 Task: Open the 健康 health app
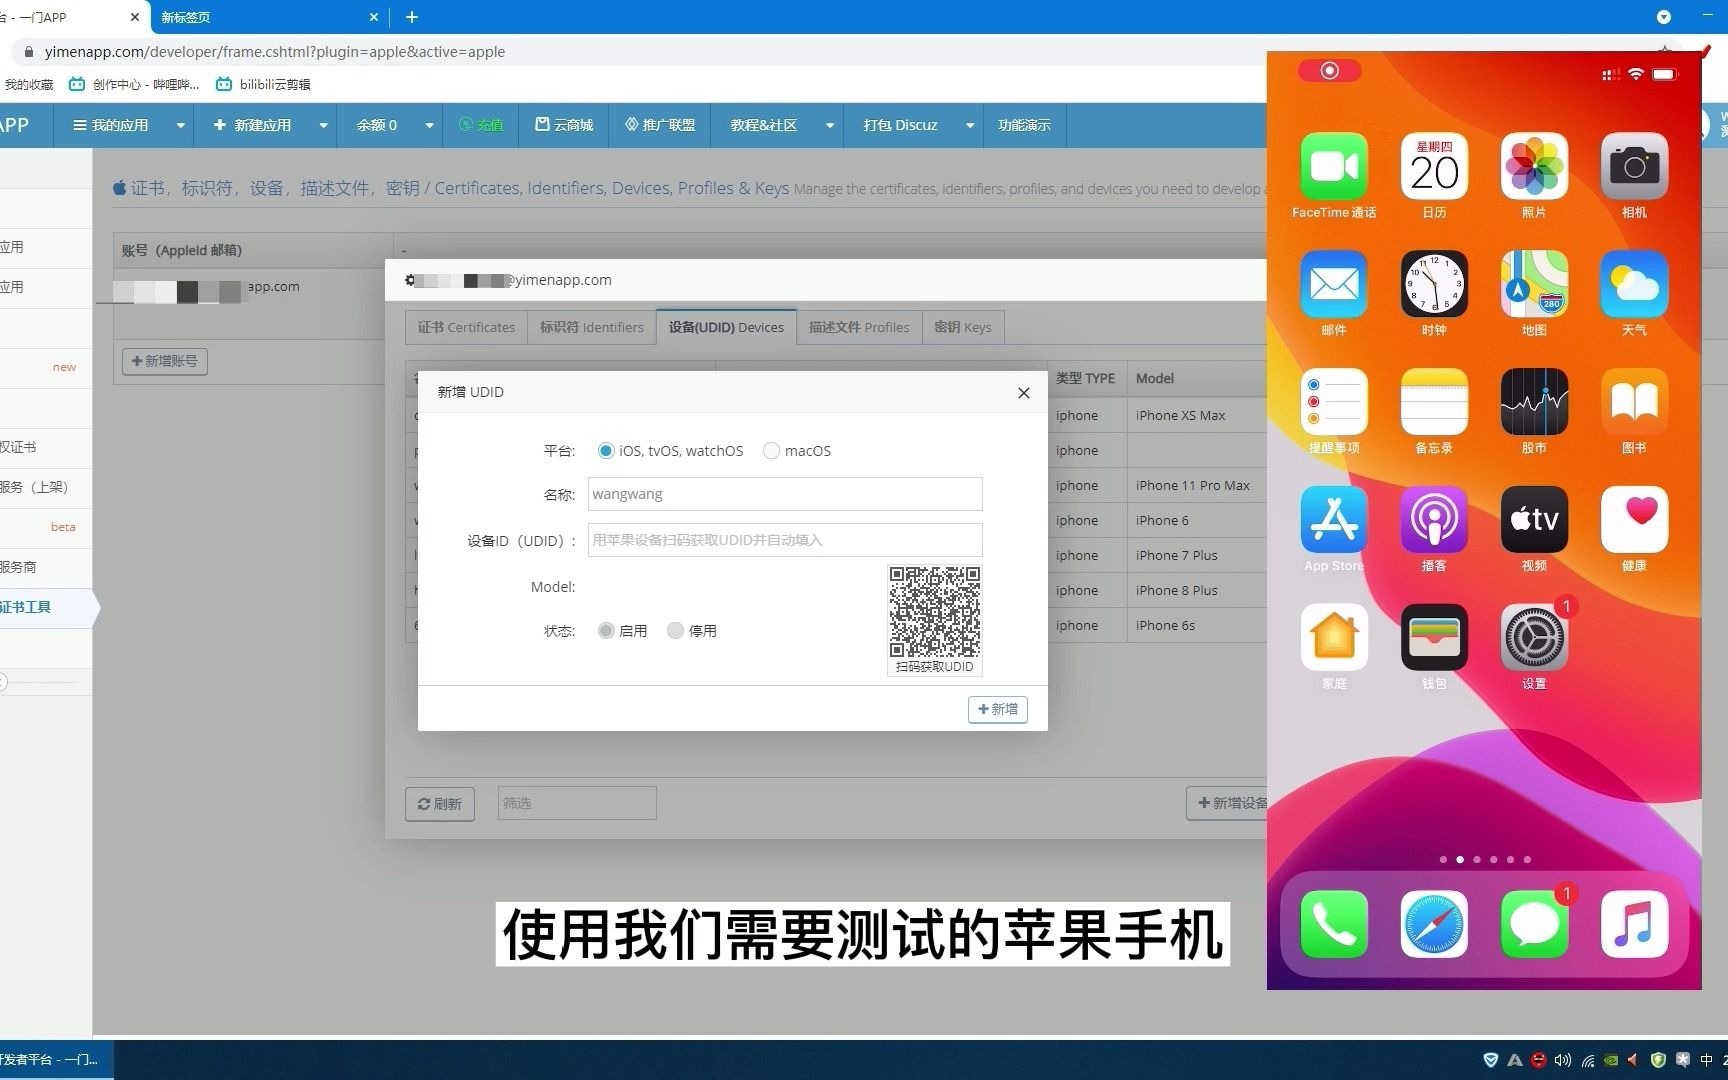1633,520
